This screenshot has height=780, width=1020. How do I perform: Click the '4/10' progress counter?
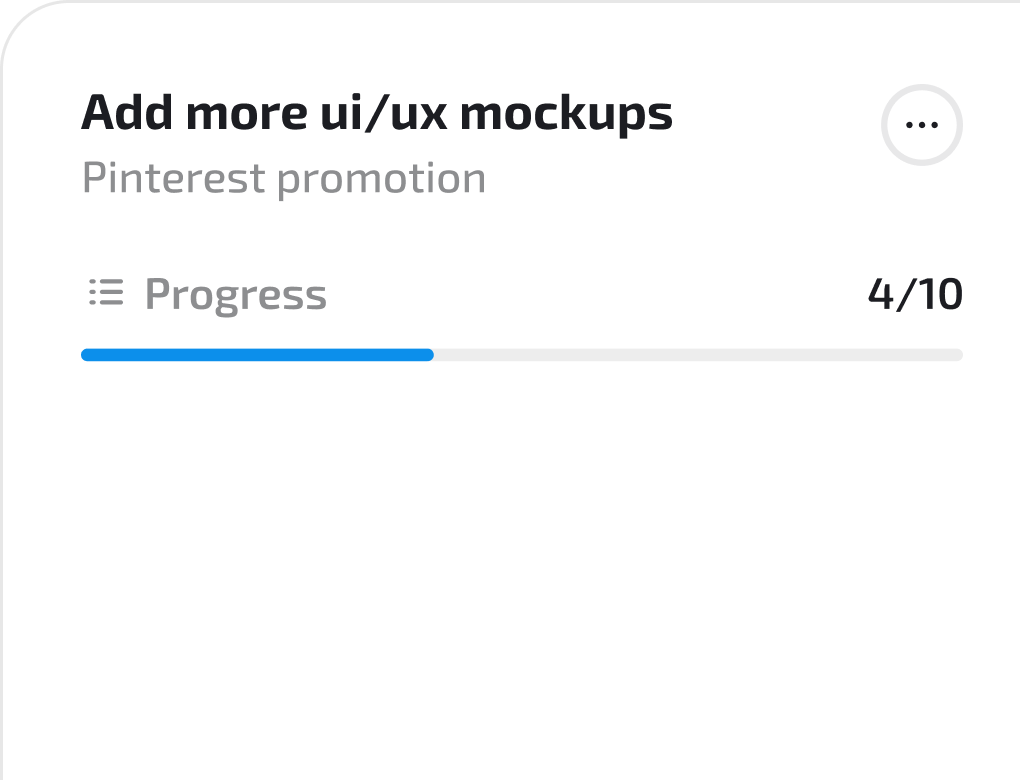(x=913, y=293)
